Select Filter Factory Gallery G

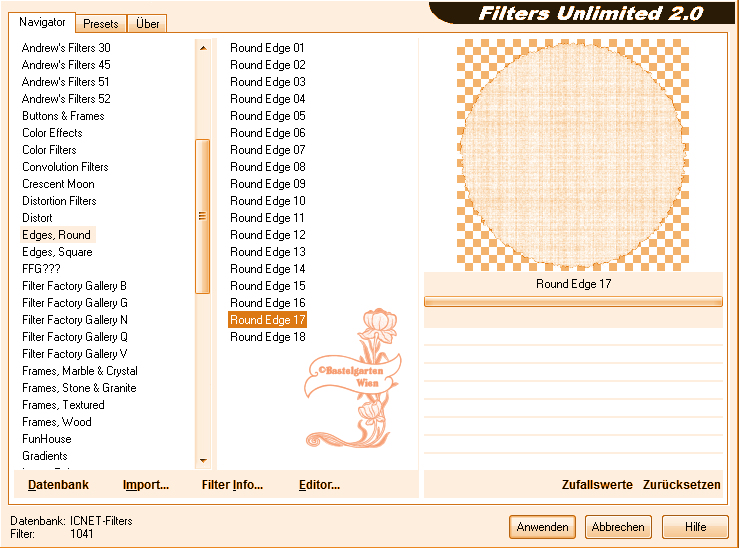(75, 303)
